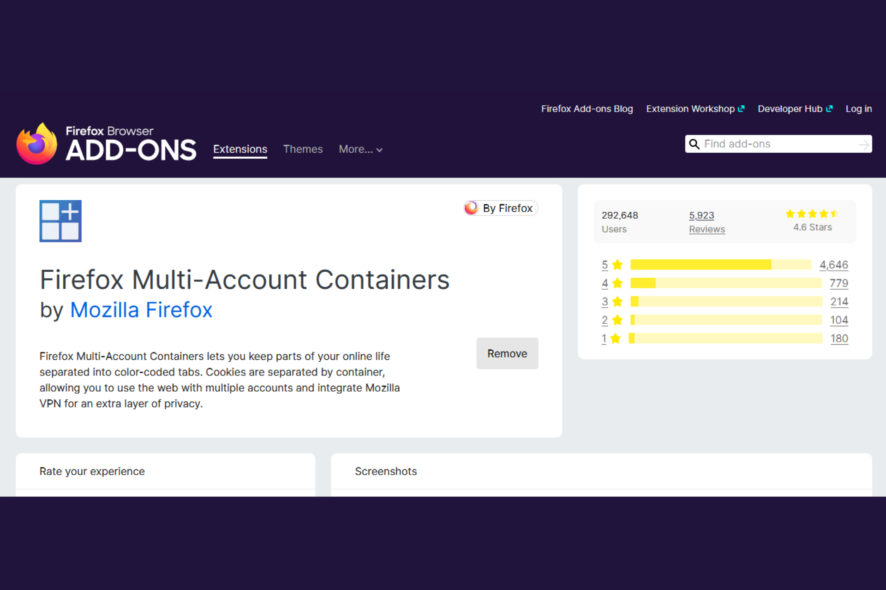Click the By Firefox badge icon
886x590 pixels.
pyautogui.click(x=470, y=208)
